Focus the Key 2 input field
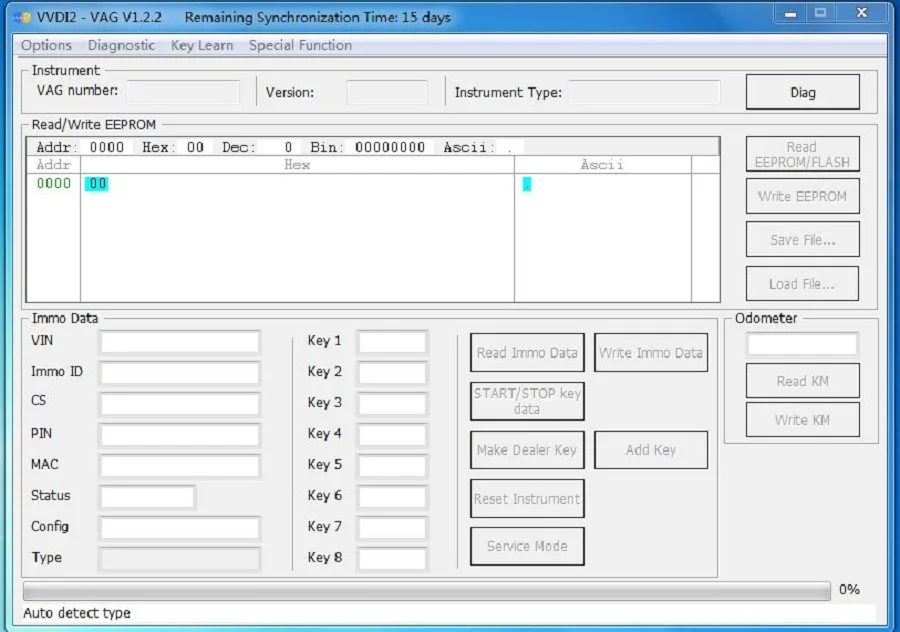900x632 pixels. pyautogui.click(x=392, y=373)
